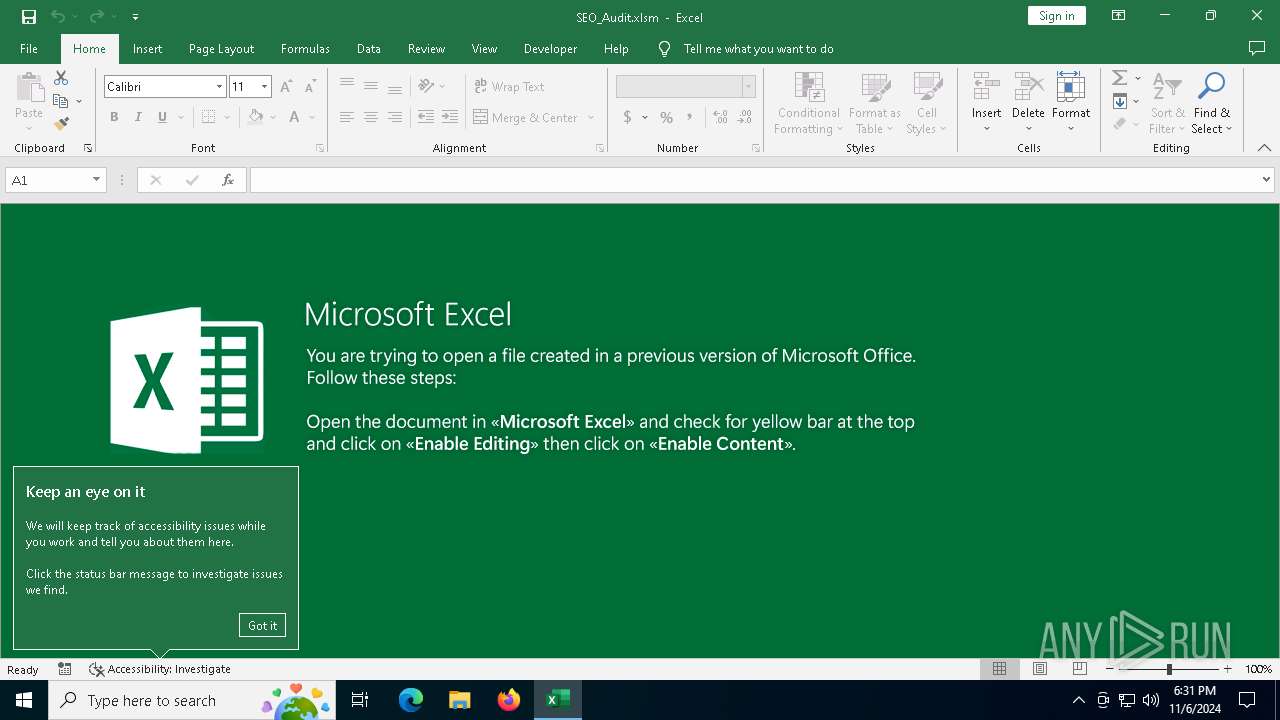Click the Redo arrow icon
The image size is (1280, 720).
(x=96, y=17)
